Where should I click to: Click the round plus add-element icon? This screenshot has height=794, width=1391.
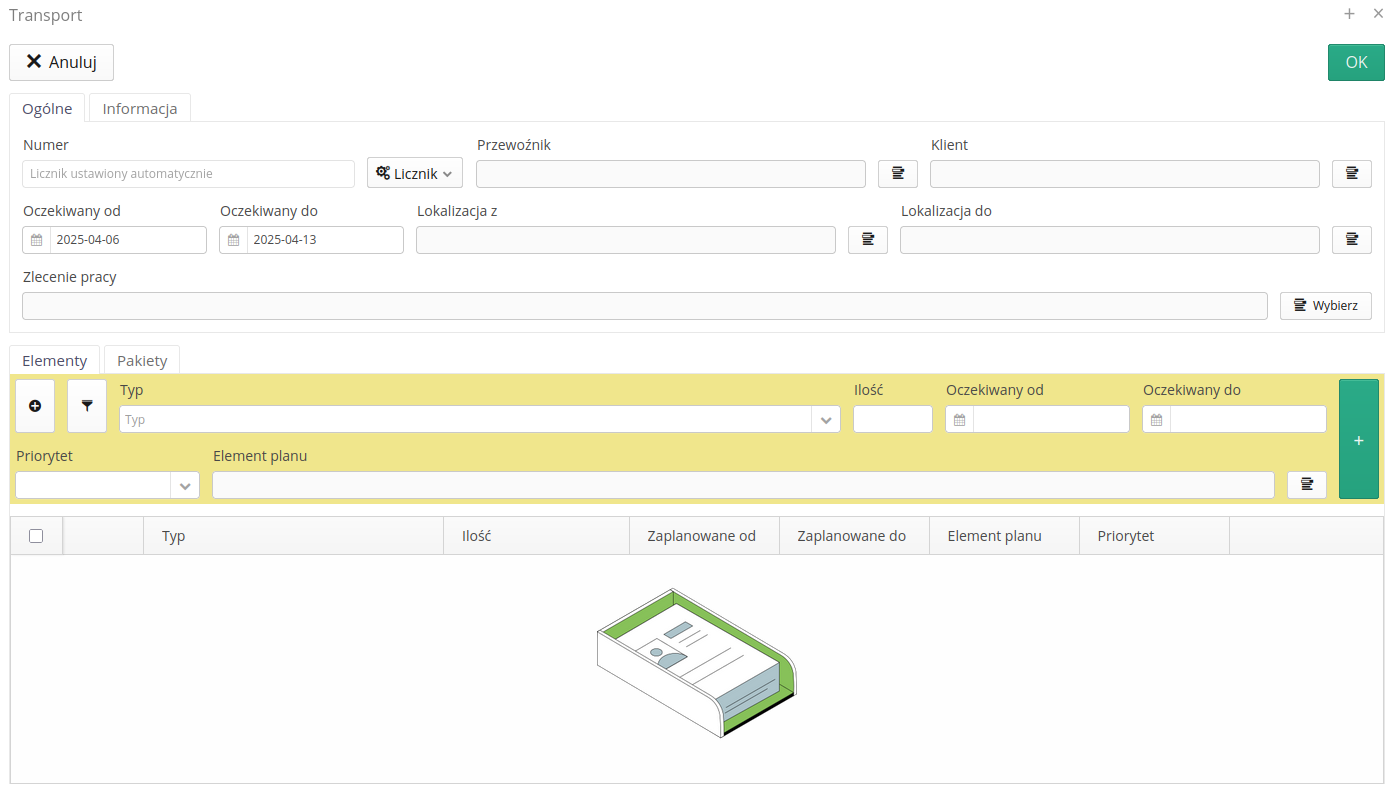tap(35, 406)
